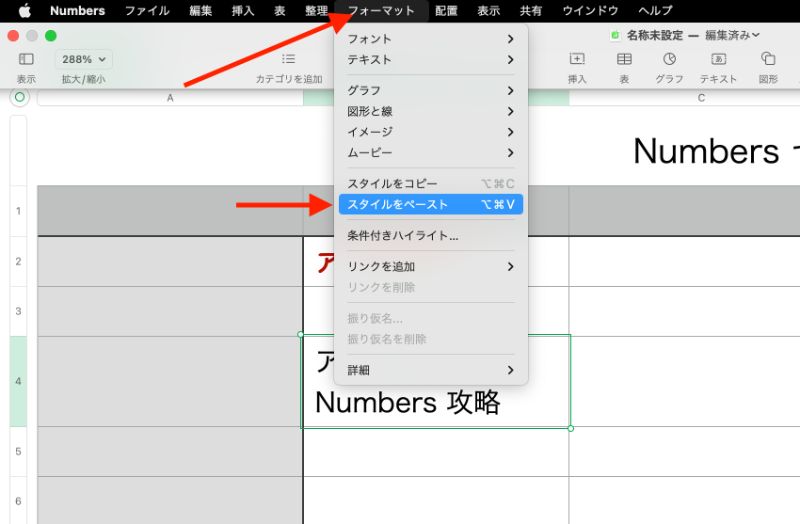Click the テキスト toolbar icon
800x524 pixels.
(718, 59)
